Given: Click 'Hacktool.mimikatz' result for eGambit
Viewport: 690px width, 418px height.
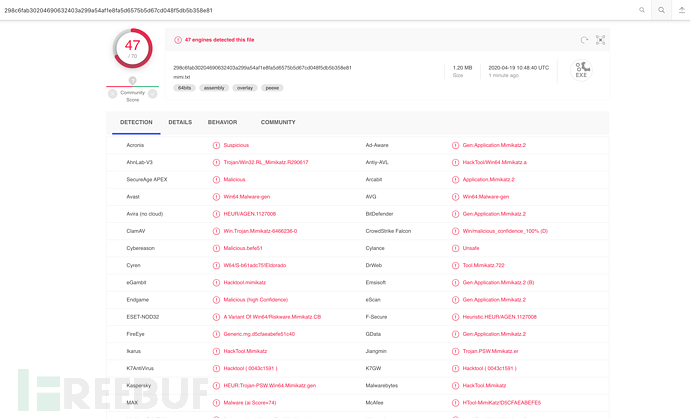Looking at the screenshot, I should click(244, 282).
